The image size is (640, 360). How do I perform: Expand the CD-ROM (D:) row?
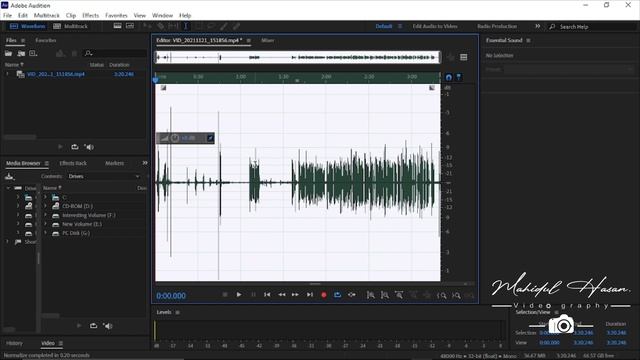click(x=45, y=206)
